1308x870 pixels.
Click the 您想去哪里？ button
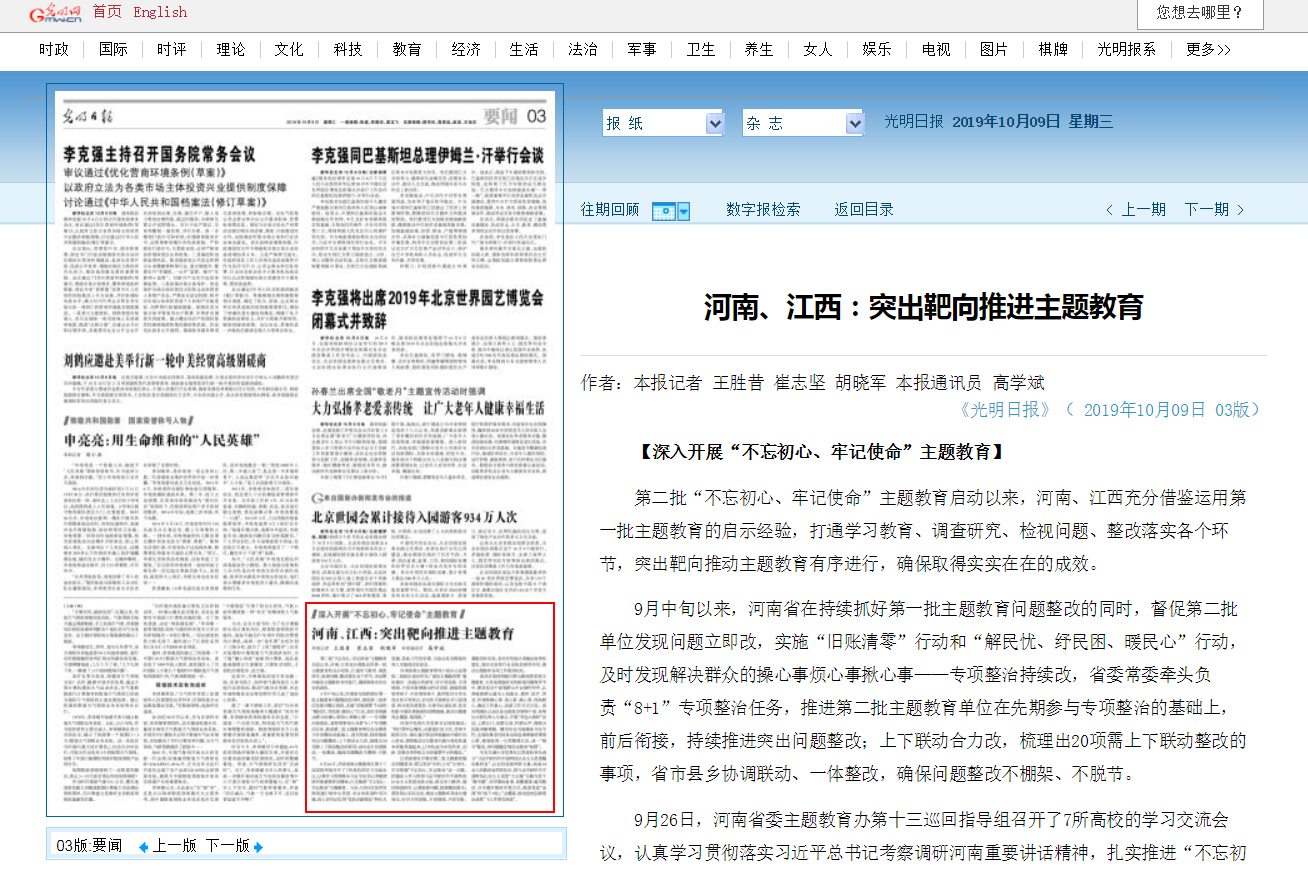pos(1200,13)
